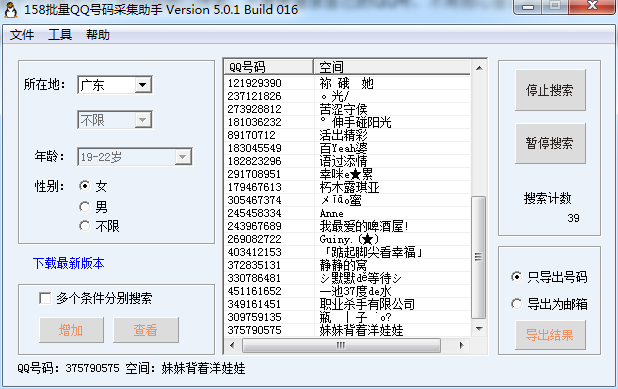This screenshot has width=618, height=389.
Task: Click the 搜索计数 value 39
Action: pos(573,218)
